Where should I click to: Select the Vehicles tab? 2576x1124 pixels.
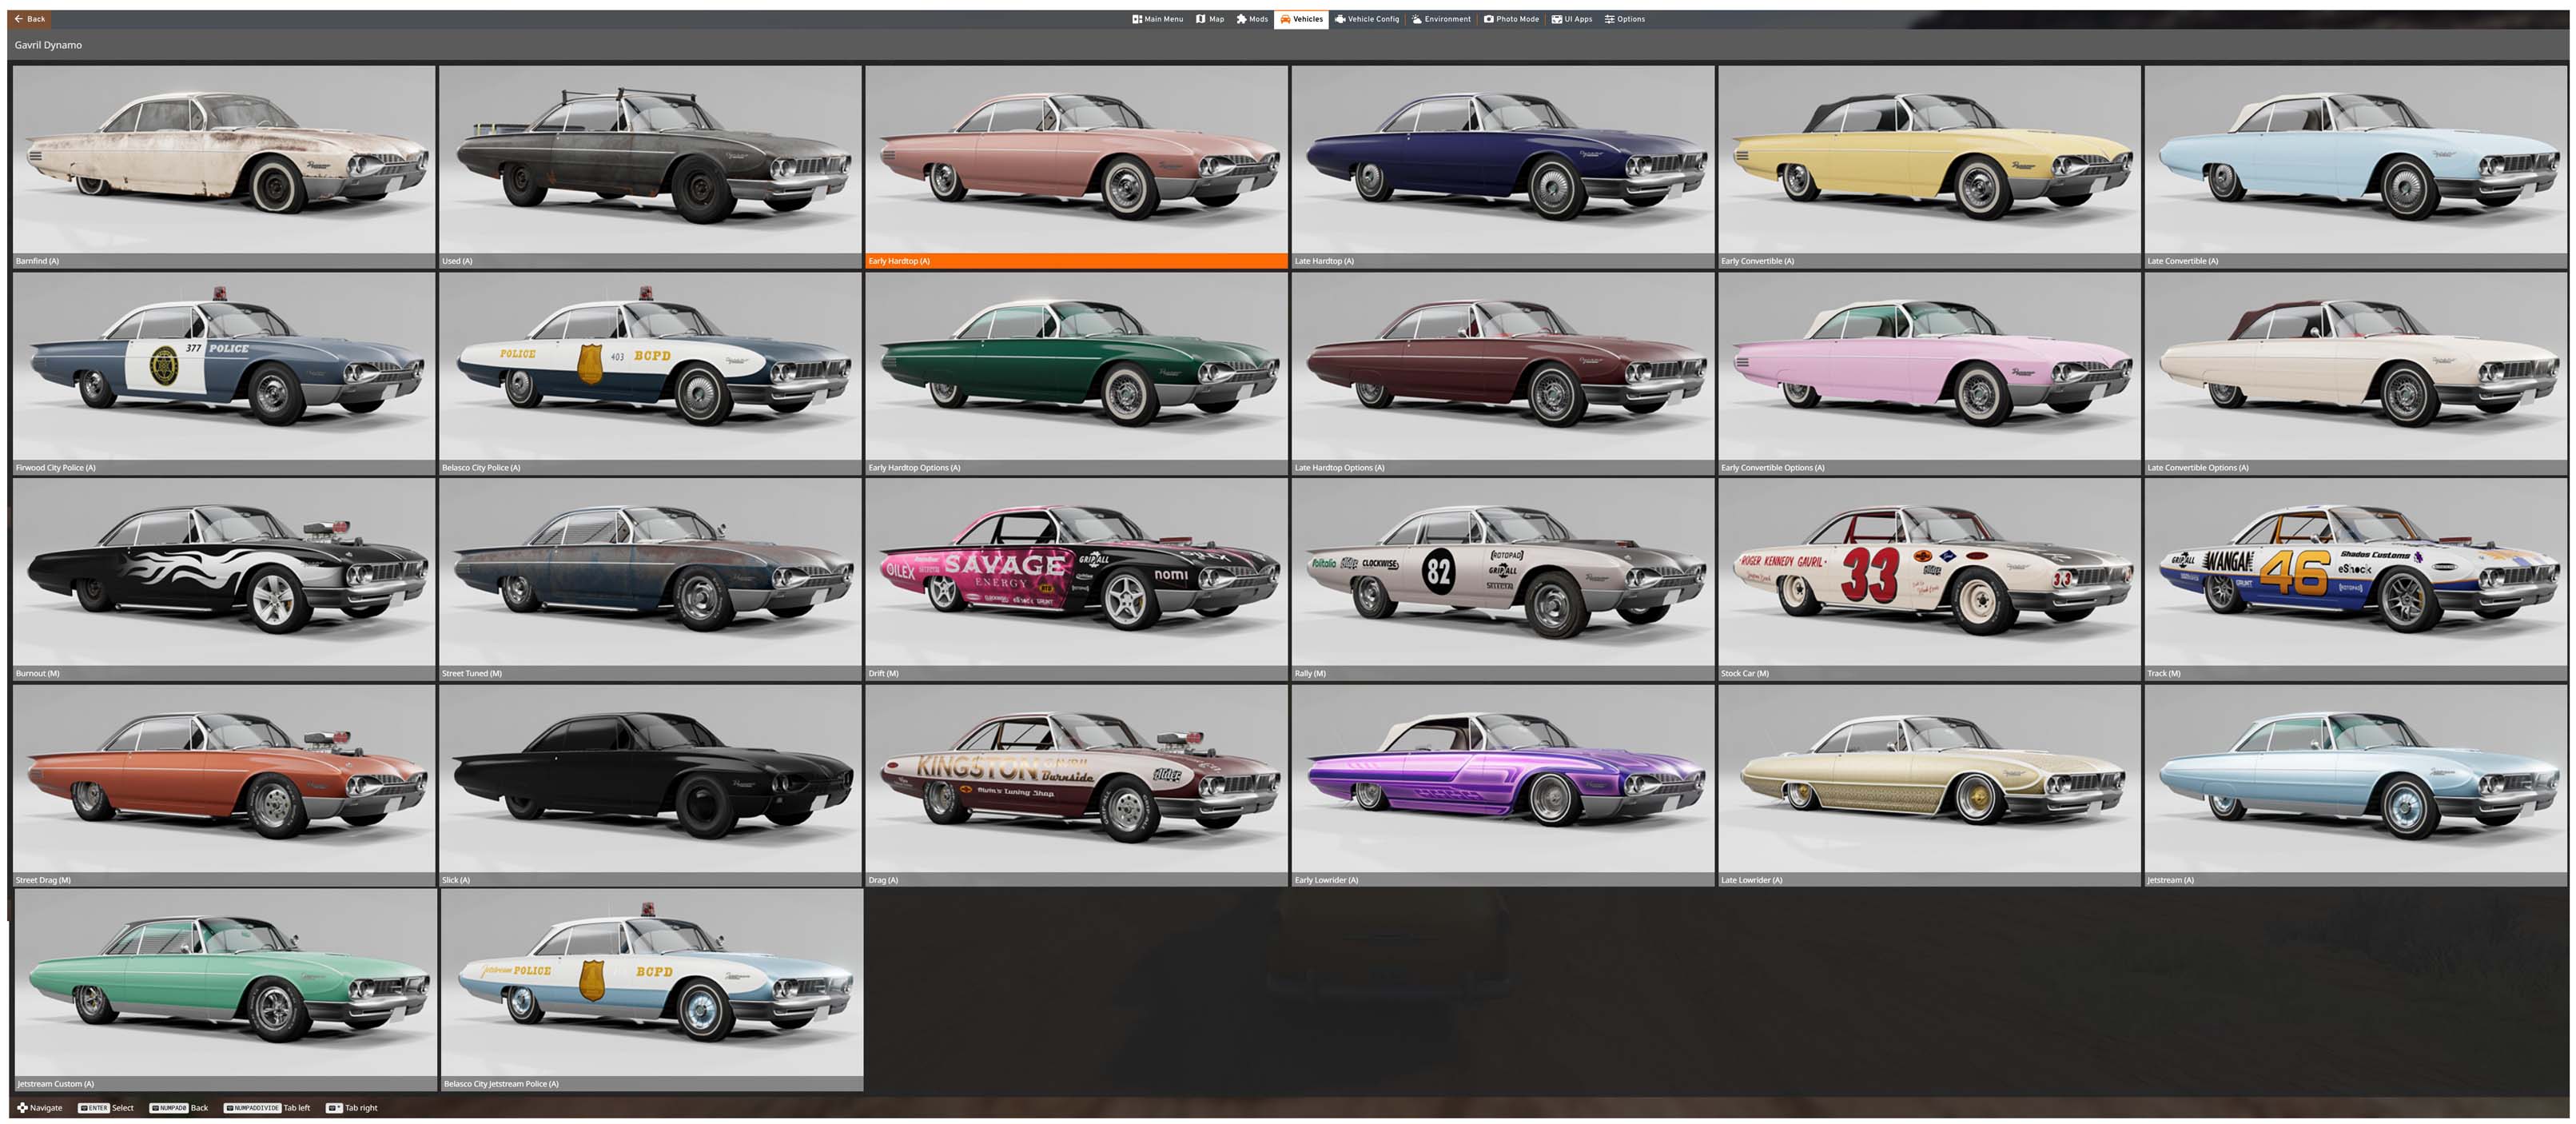pyautogui.click(x=1301, y=19)
